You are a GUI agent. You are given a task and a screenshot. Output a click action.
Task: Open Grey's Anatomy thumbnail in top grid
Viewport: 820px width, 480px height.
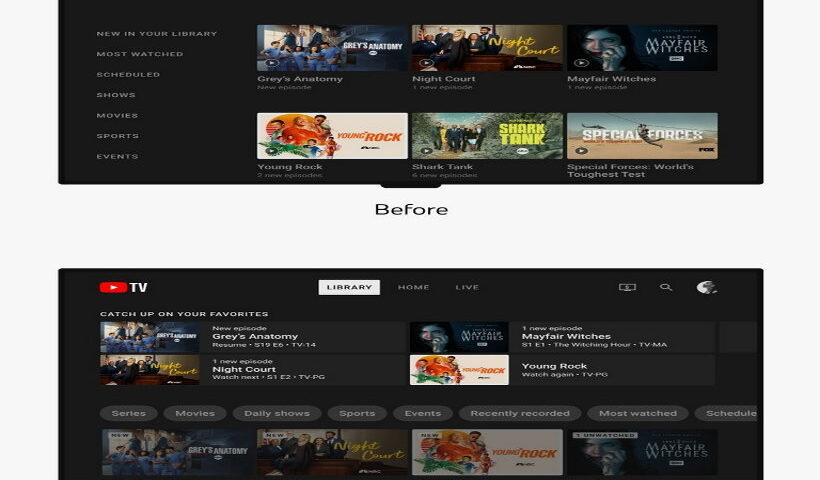[332, 48]
